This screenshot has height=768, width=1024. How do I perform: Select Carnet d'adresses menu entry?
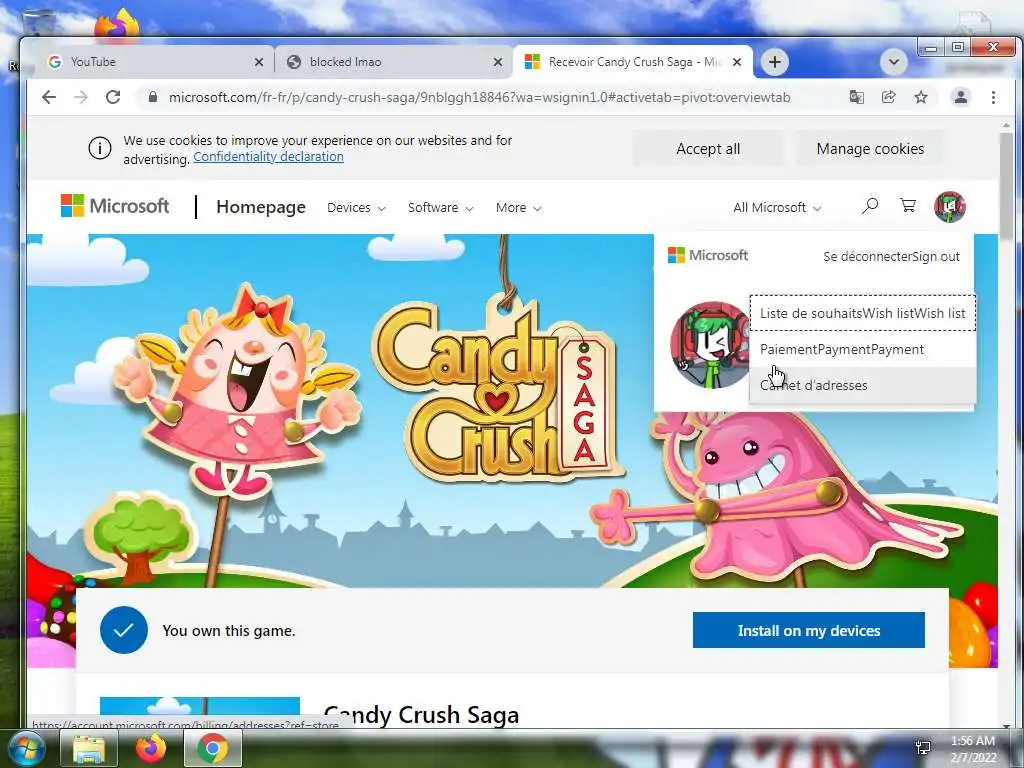click(862, 385)
